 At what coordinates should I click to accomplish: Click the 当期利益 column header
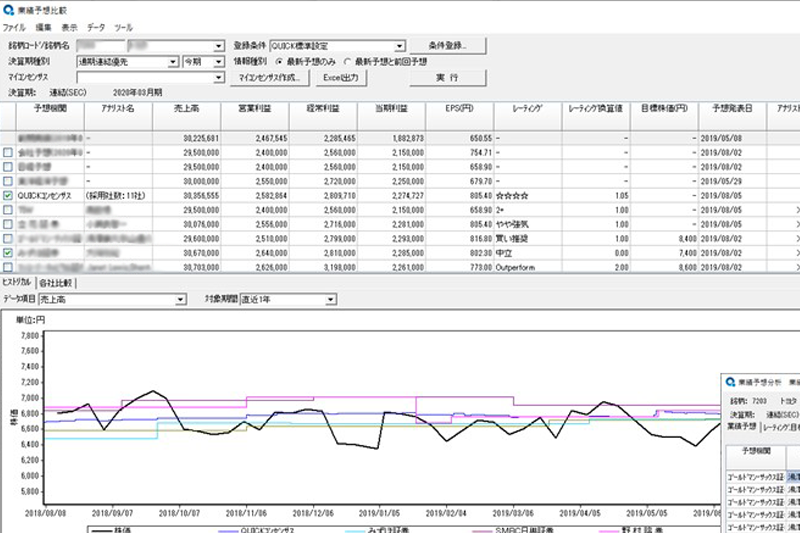391,116
